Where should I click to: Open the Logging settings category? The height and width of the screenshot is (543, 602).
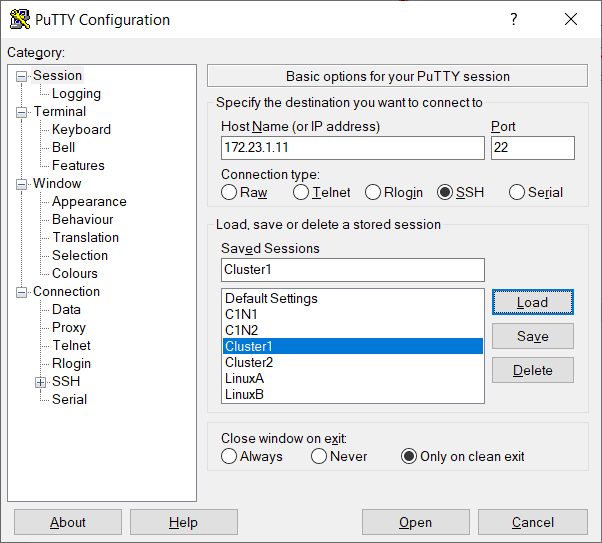pyautogui.click(x=76, y=94)
